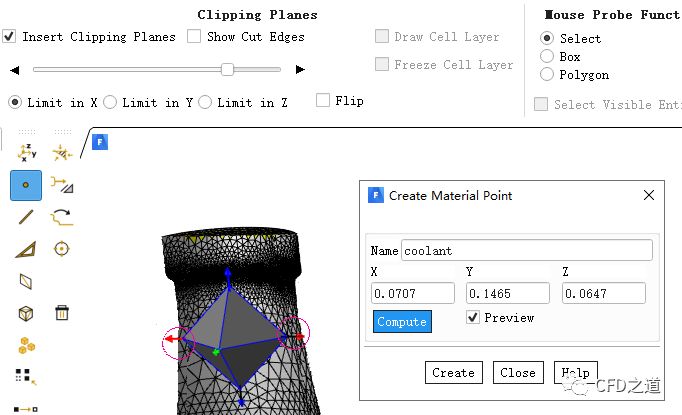Choose Polygon mouse probe function

[x=547, y=74]
